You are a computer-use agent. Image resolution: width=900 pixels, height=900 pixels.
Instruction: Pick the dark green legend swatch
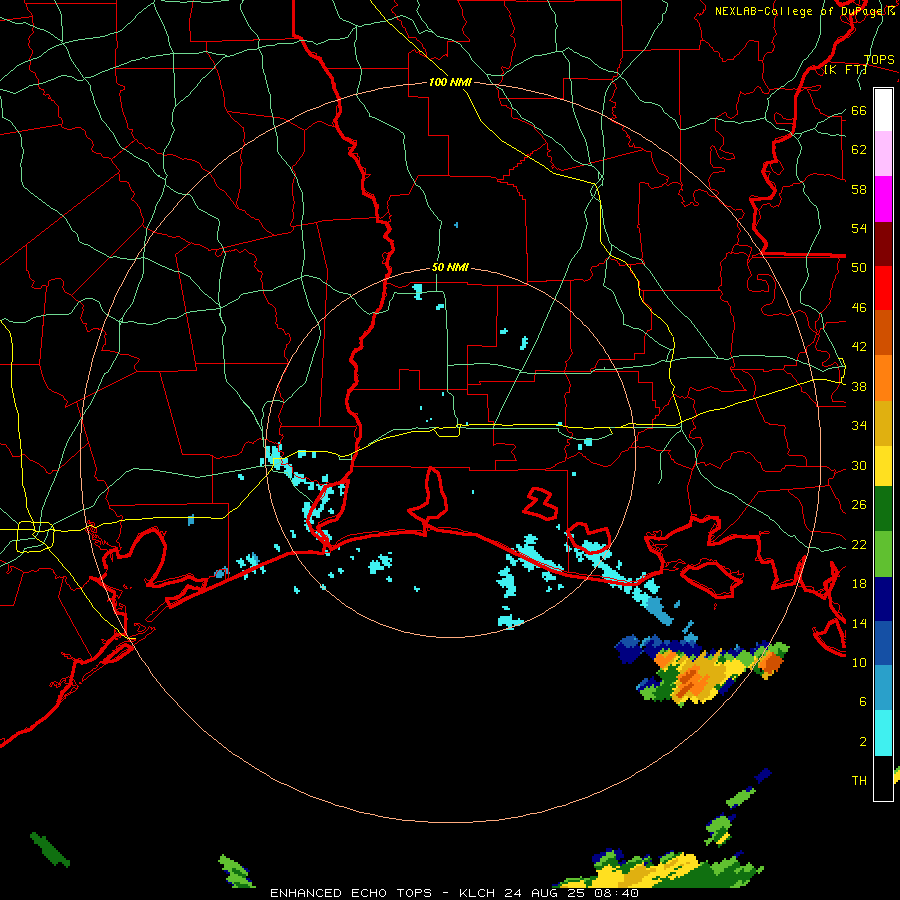click(883, 509)
